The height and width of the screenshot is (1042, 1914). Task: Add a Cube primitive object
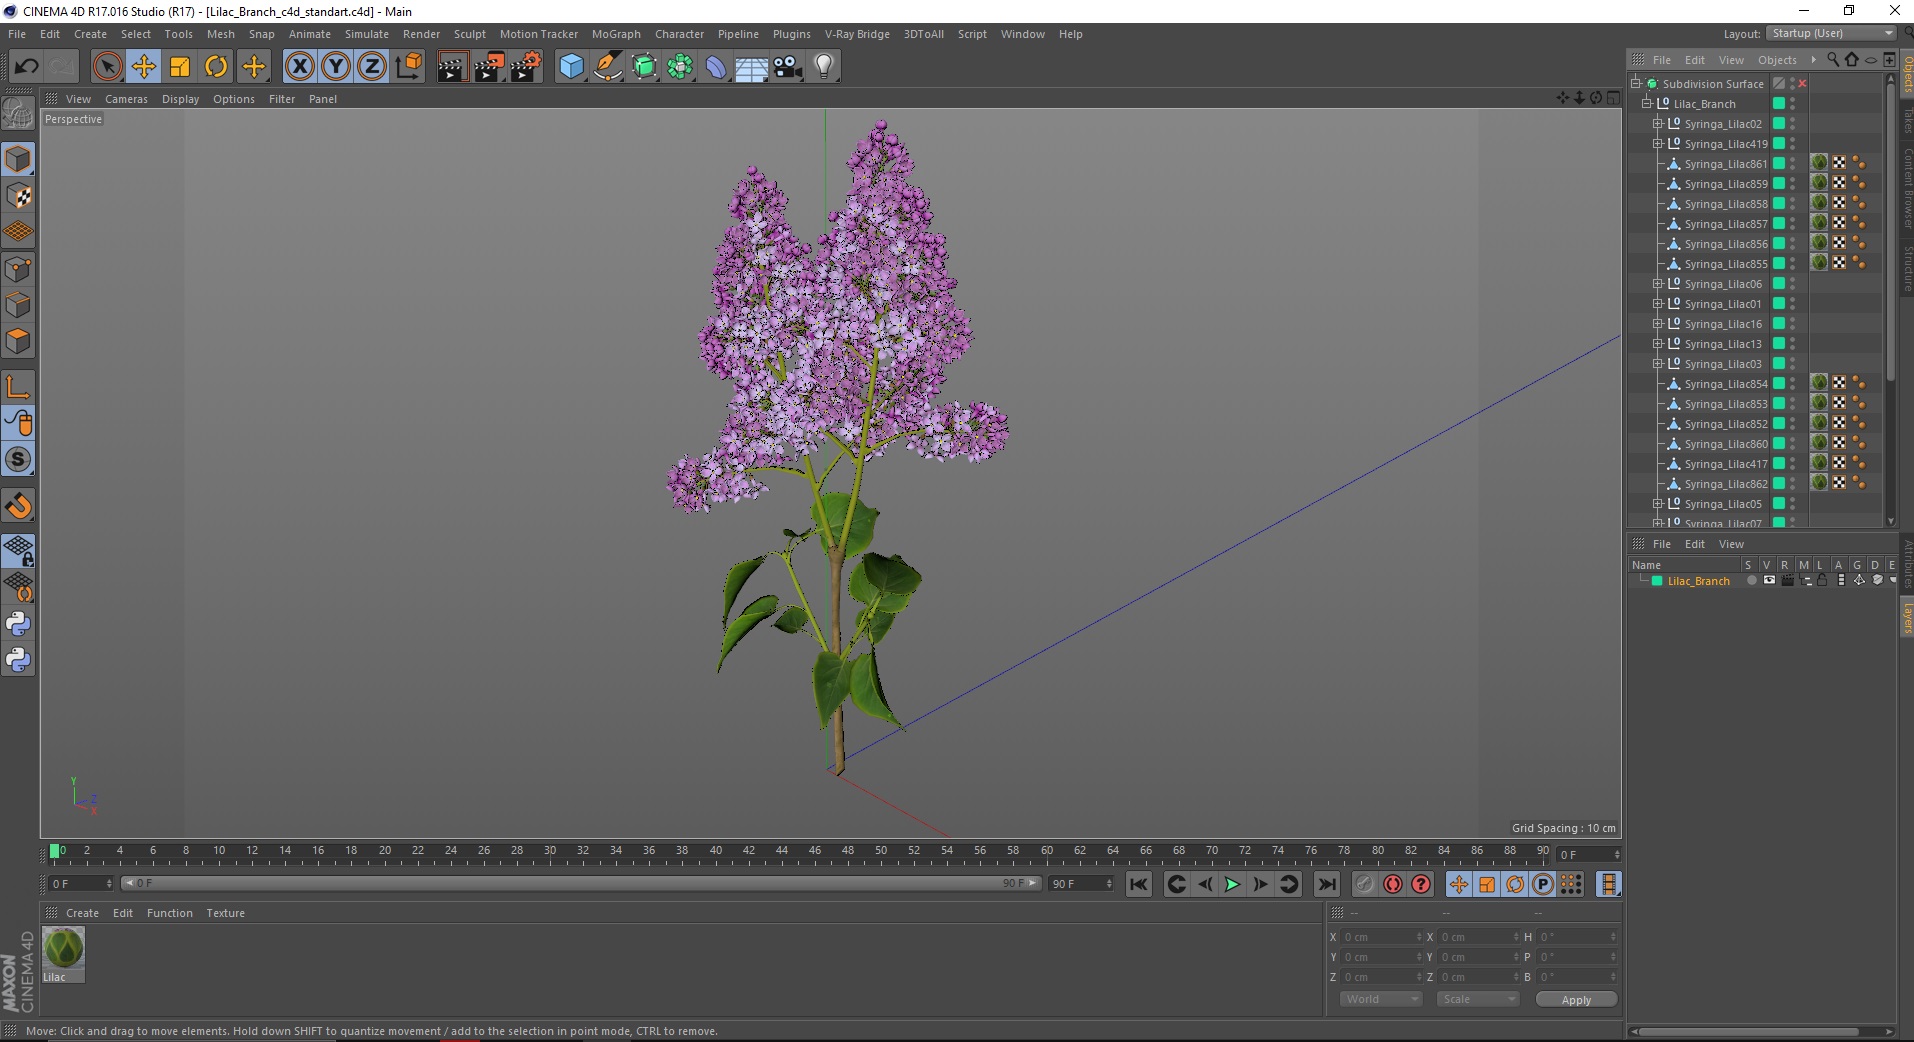click(x=571, y=67)
